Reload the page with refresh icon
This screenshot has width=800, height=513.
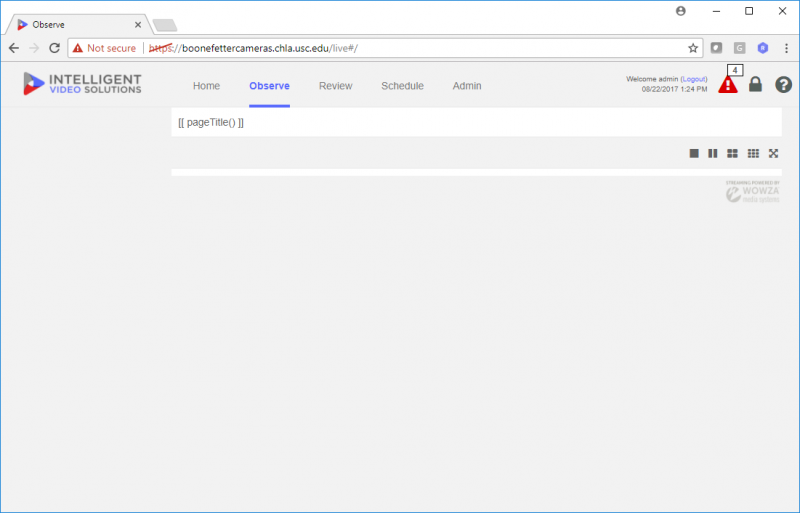tap(54, 48)
